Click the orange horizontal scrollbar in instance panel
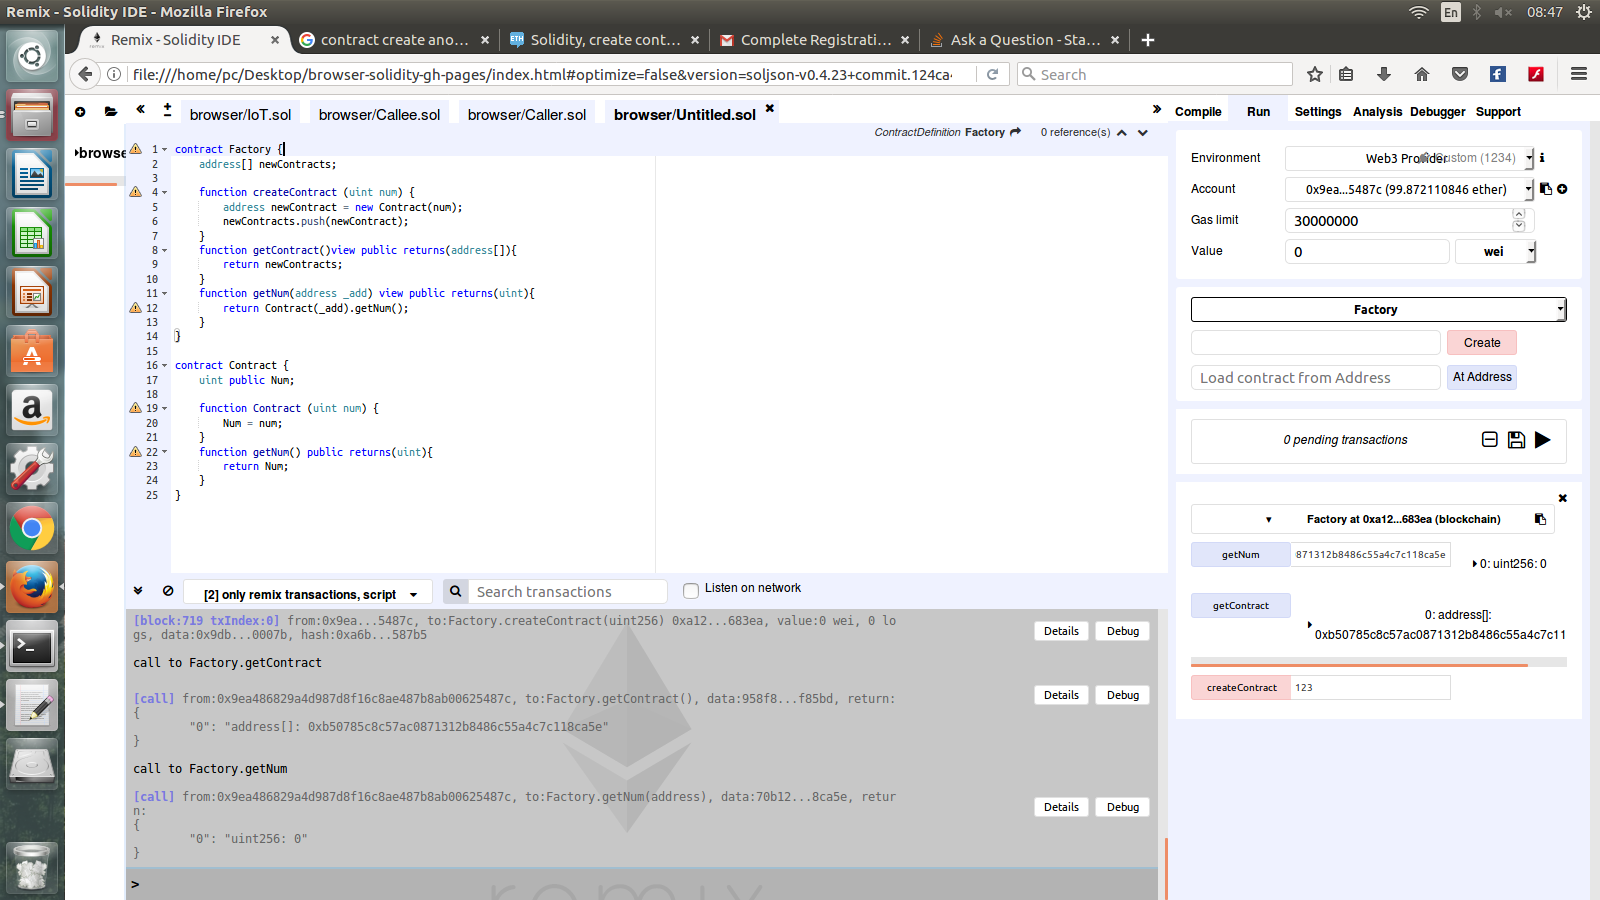The image size is (1600, 900). tap(1359, 664)
